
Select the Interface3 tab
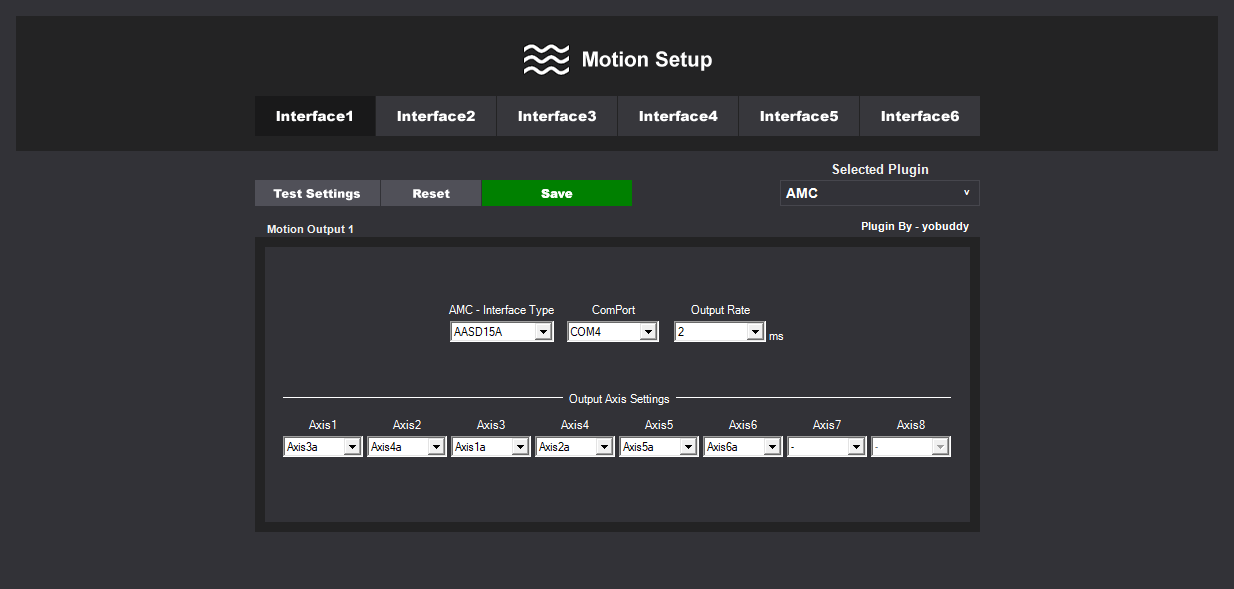click(x=557, y=116)
